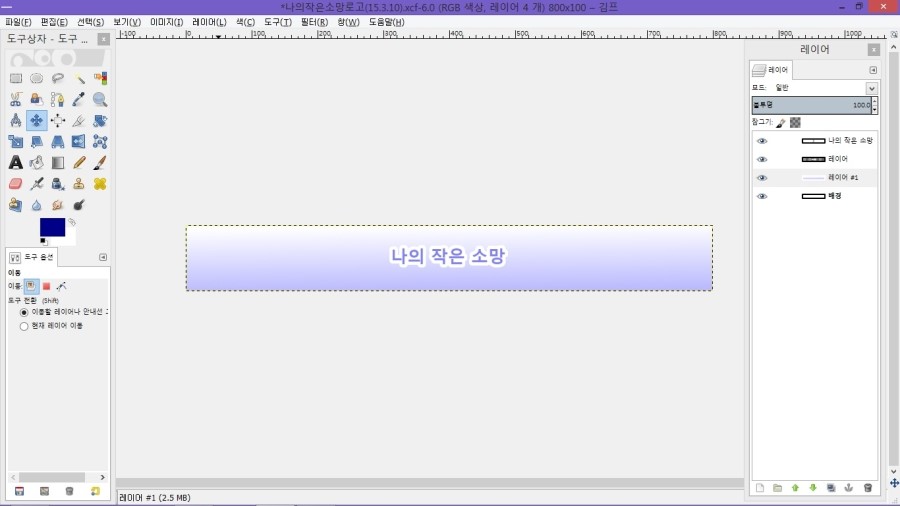Choose '이동할 레이어나 안내선' radio option
Image resolution: width=900 pixels, height=506 pixels.
[x=24, y=313]
